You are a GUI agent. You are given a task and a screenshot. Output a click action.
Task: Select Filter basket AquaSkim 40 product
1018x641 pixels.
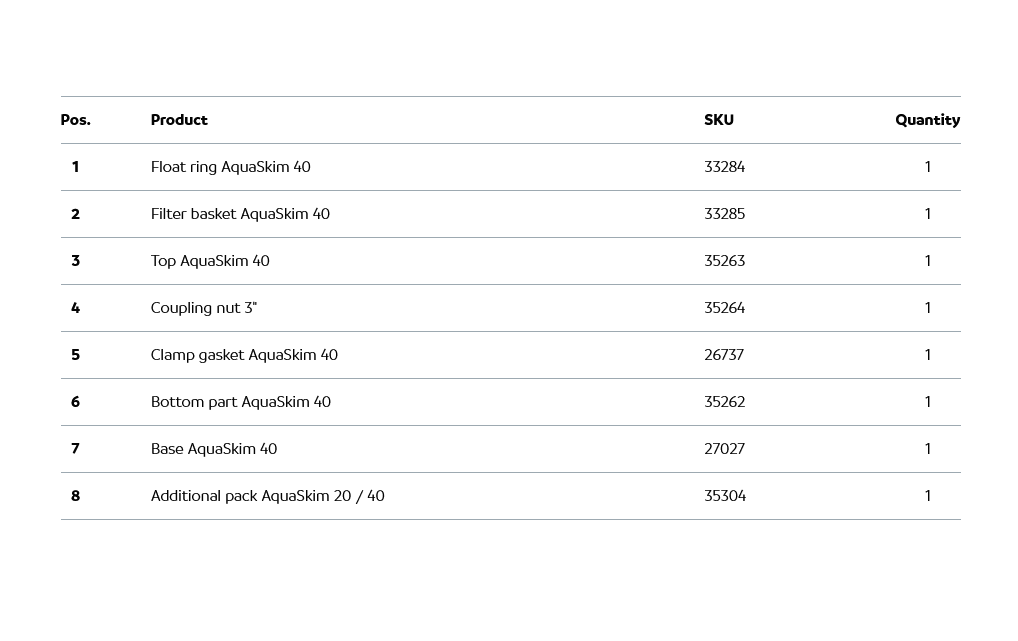240,214
